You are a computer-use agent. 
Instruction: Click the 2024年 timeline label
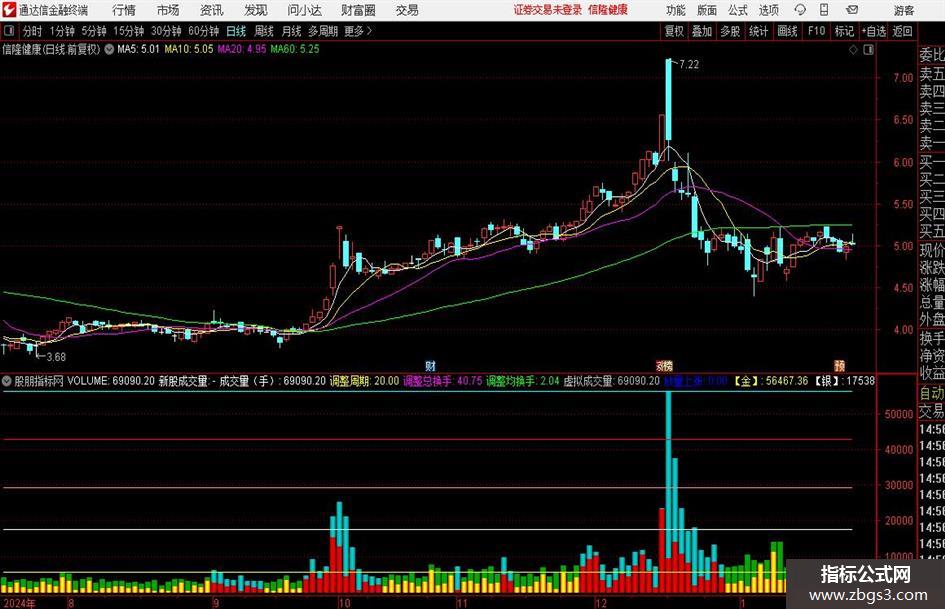point(19,603)
